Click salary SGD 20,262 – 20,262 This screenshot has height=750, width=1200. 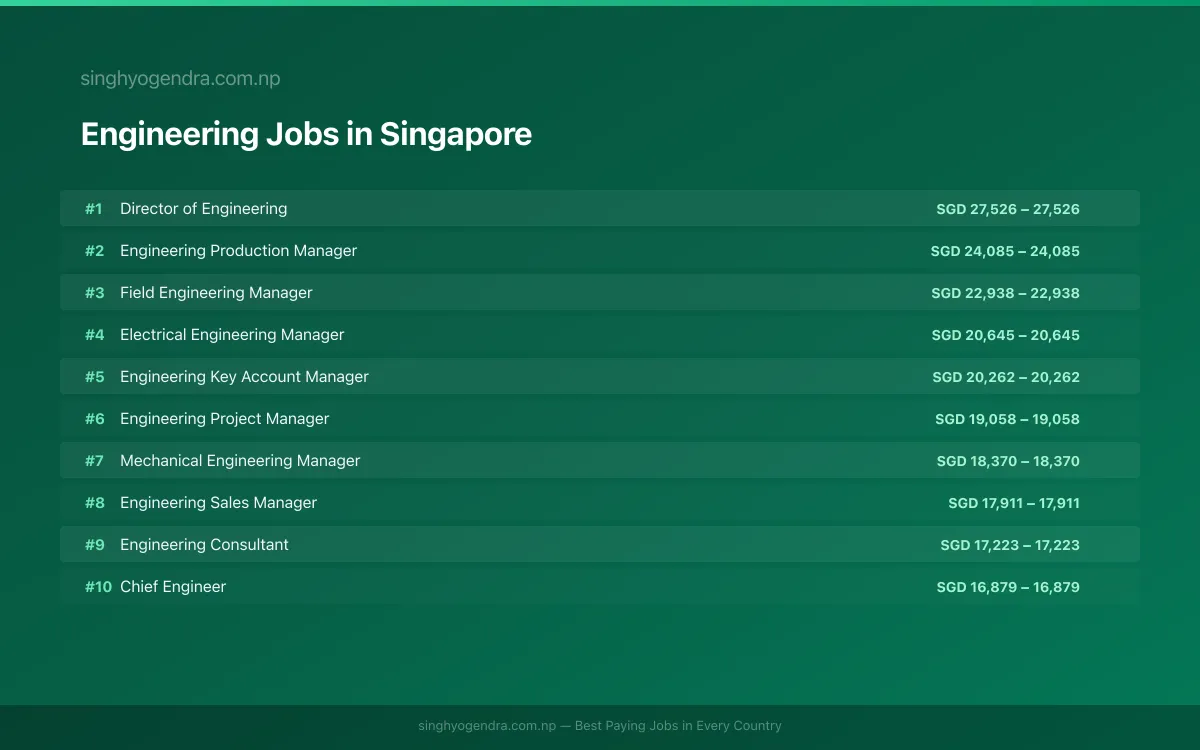[1006, 377]
